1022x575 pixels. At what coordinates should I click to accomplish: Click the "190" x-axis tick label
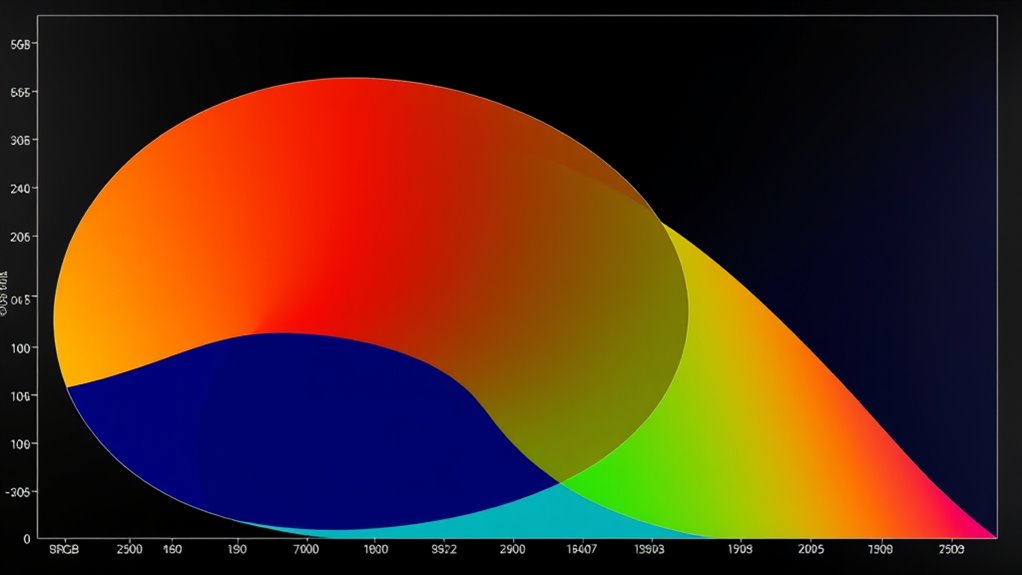click(x=237, y=550)
